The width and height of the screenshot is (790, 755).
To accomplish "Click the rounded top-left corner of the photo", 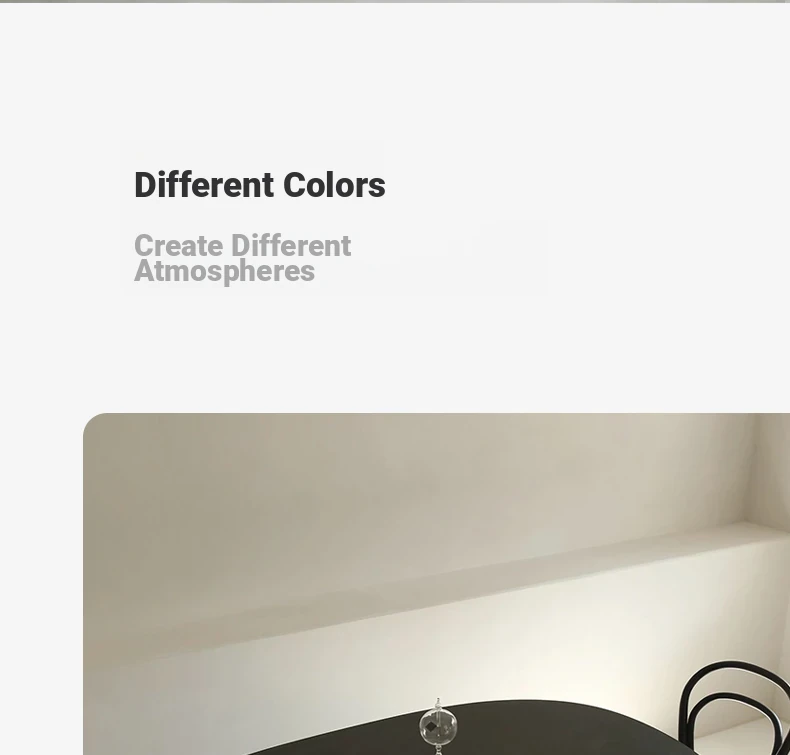I will pyautogui.click(x=93, y=423).
